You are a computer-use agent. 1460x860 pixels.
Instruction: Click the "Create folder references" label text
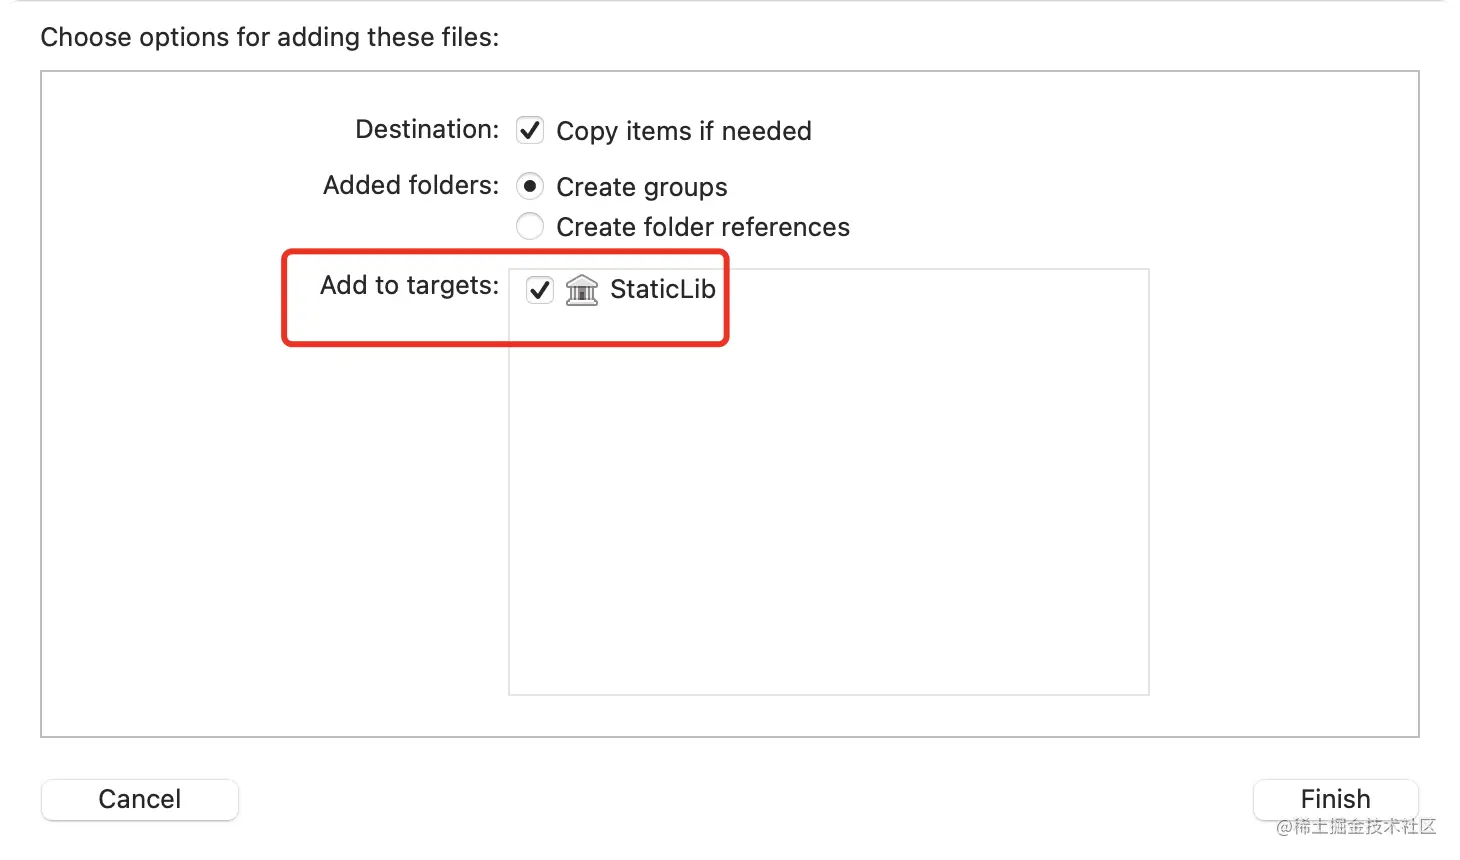click(702, 227)
